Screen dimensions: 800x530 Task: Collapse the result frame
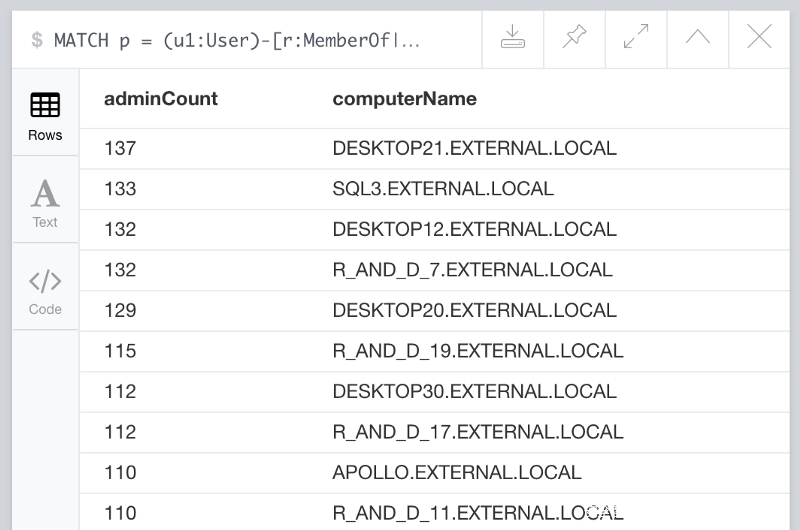coord(698,38)
